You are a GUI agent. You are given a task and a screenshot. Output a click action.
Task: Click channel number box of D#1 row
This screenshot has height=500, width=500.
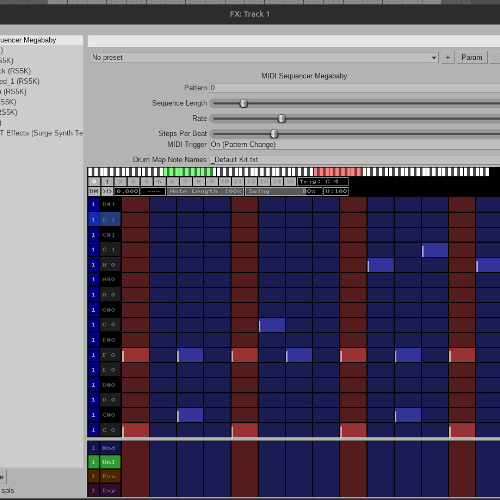coord(93,204)
